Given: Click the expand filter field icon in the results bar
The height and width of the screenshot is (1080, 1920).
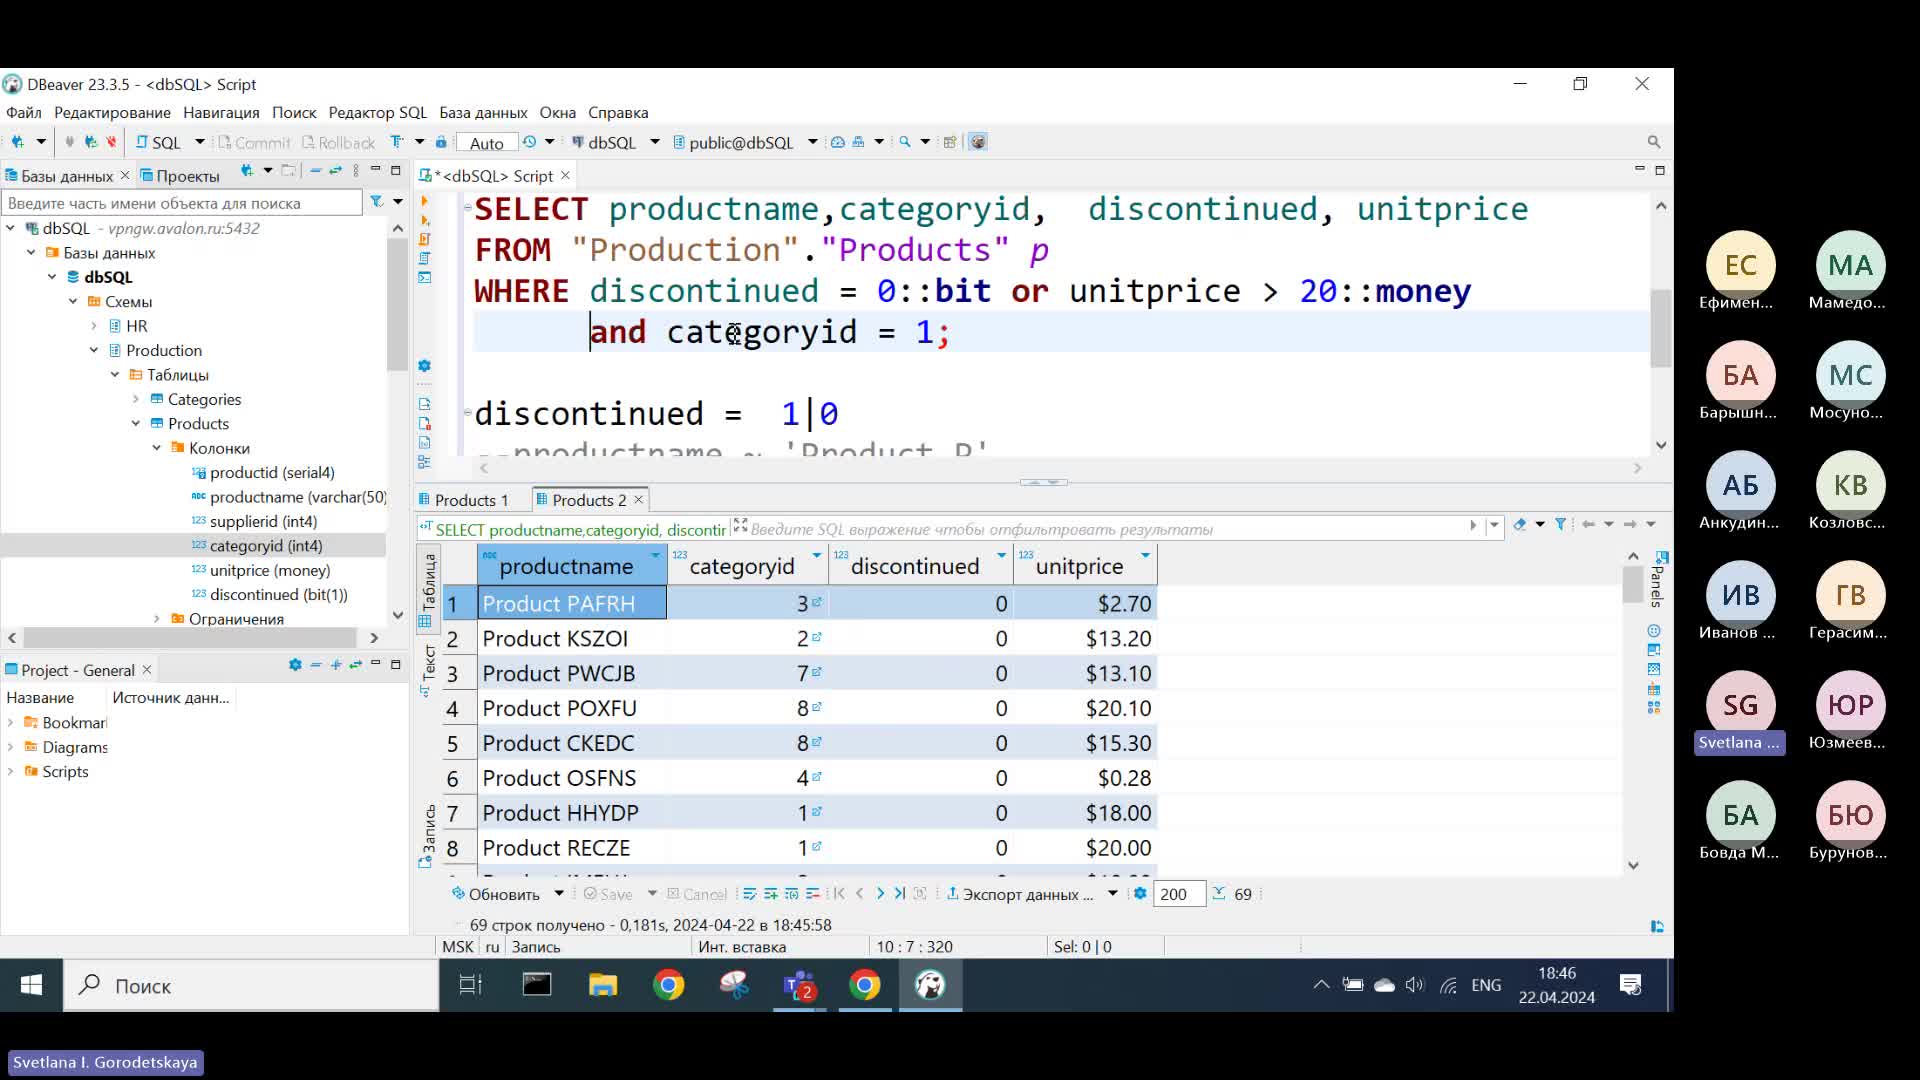Looking at the screenshot, I should click(740, 524).
